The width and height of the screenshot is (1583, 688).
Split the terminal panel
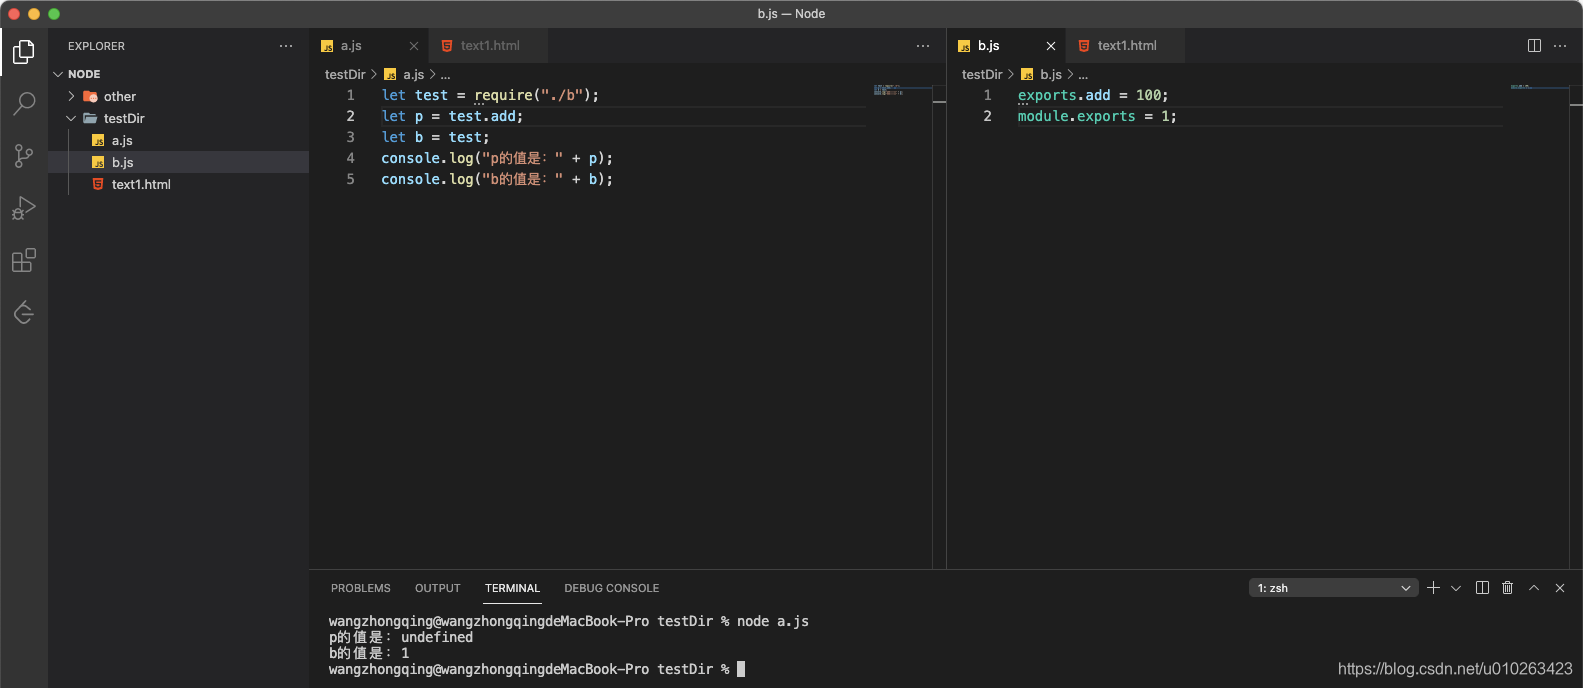click(1482, 588)
